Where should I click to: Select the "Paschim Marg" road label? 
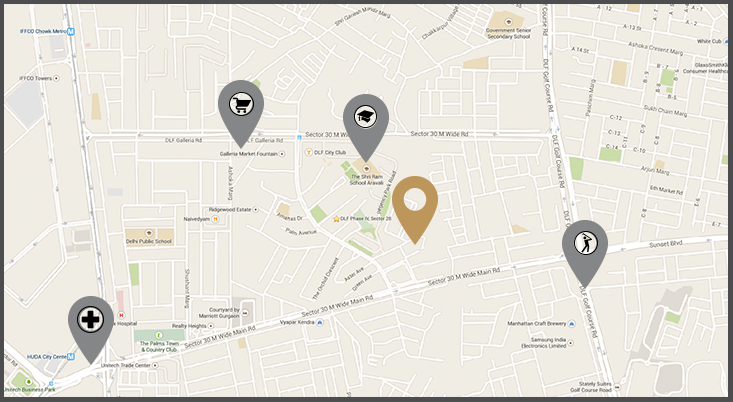tap(590, 98)
